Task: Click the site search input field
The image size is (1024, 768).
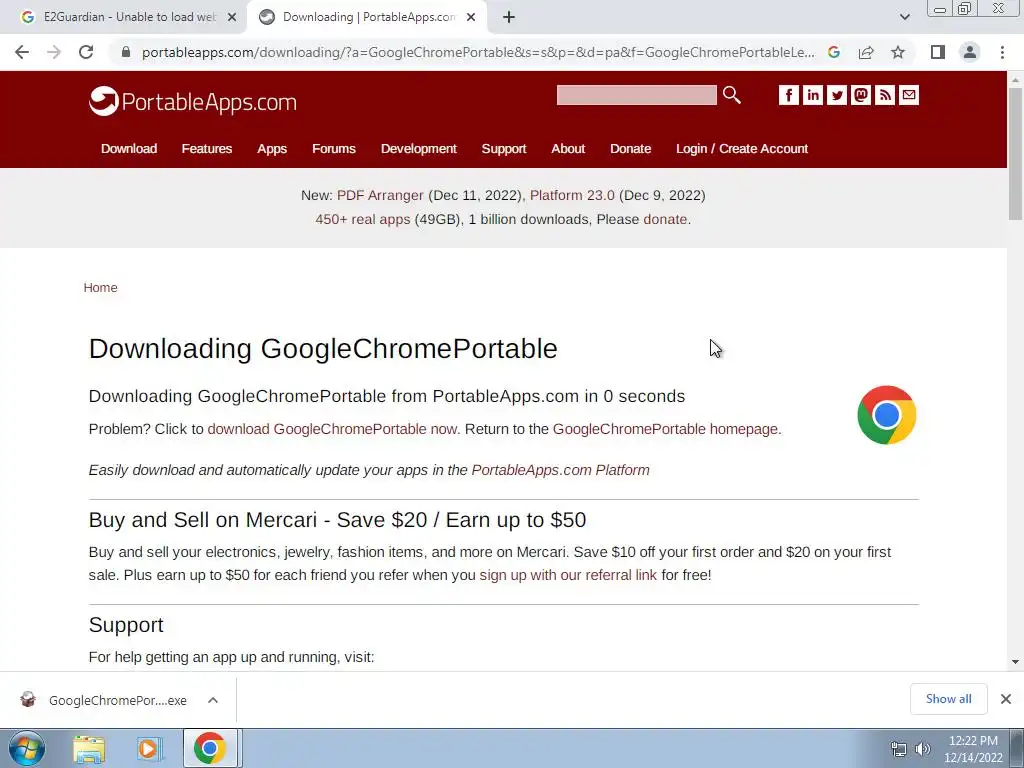Action: 636,95
